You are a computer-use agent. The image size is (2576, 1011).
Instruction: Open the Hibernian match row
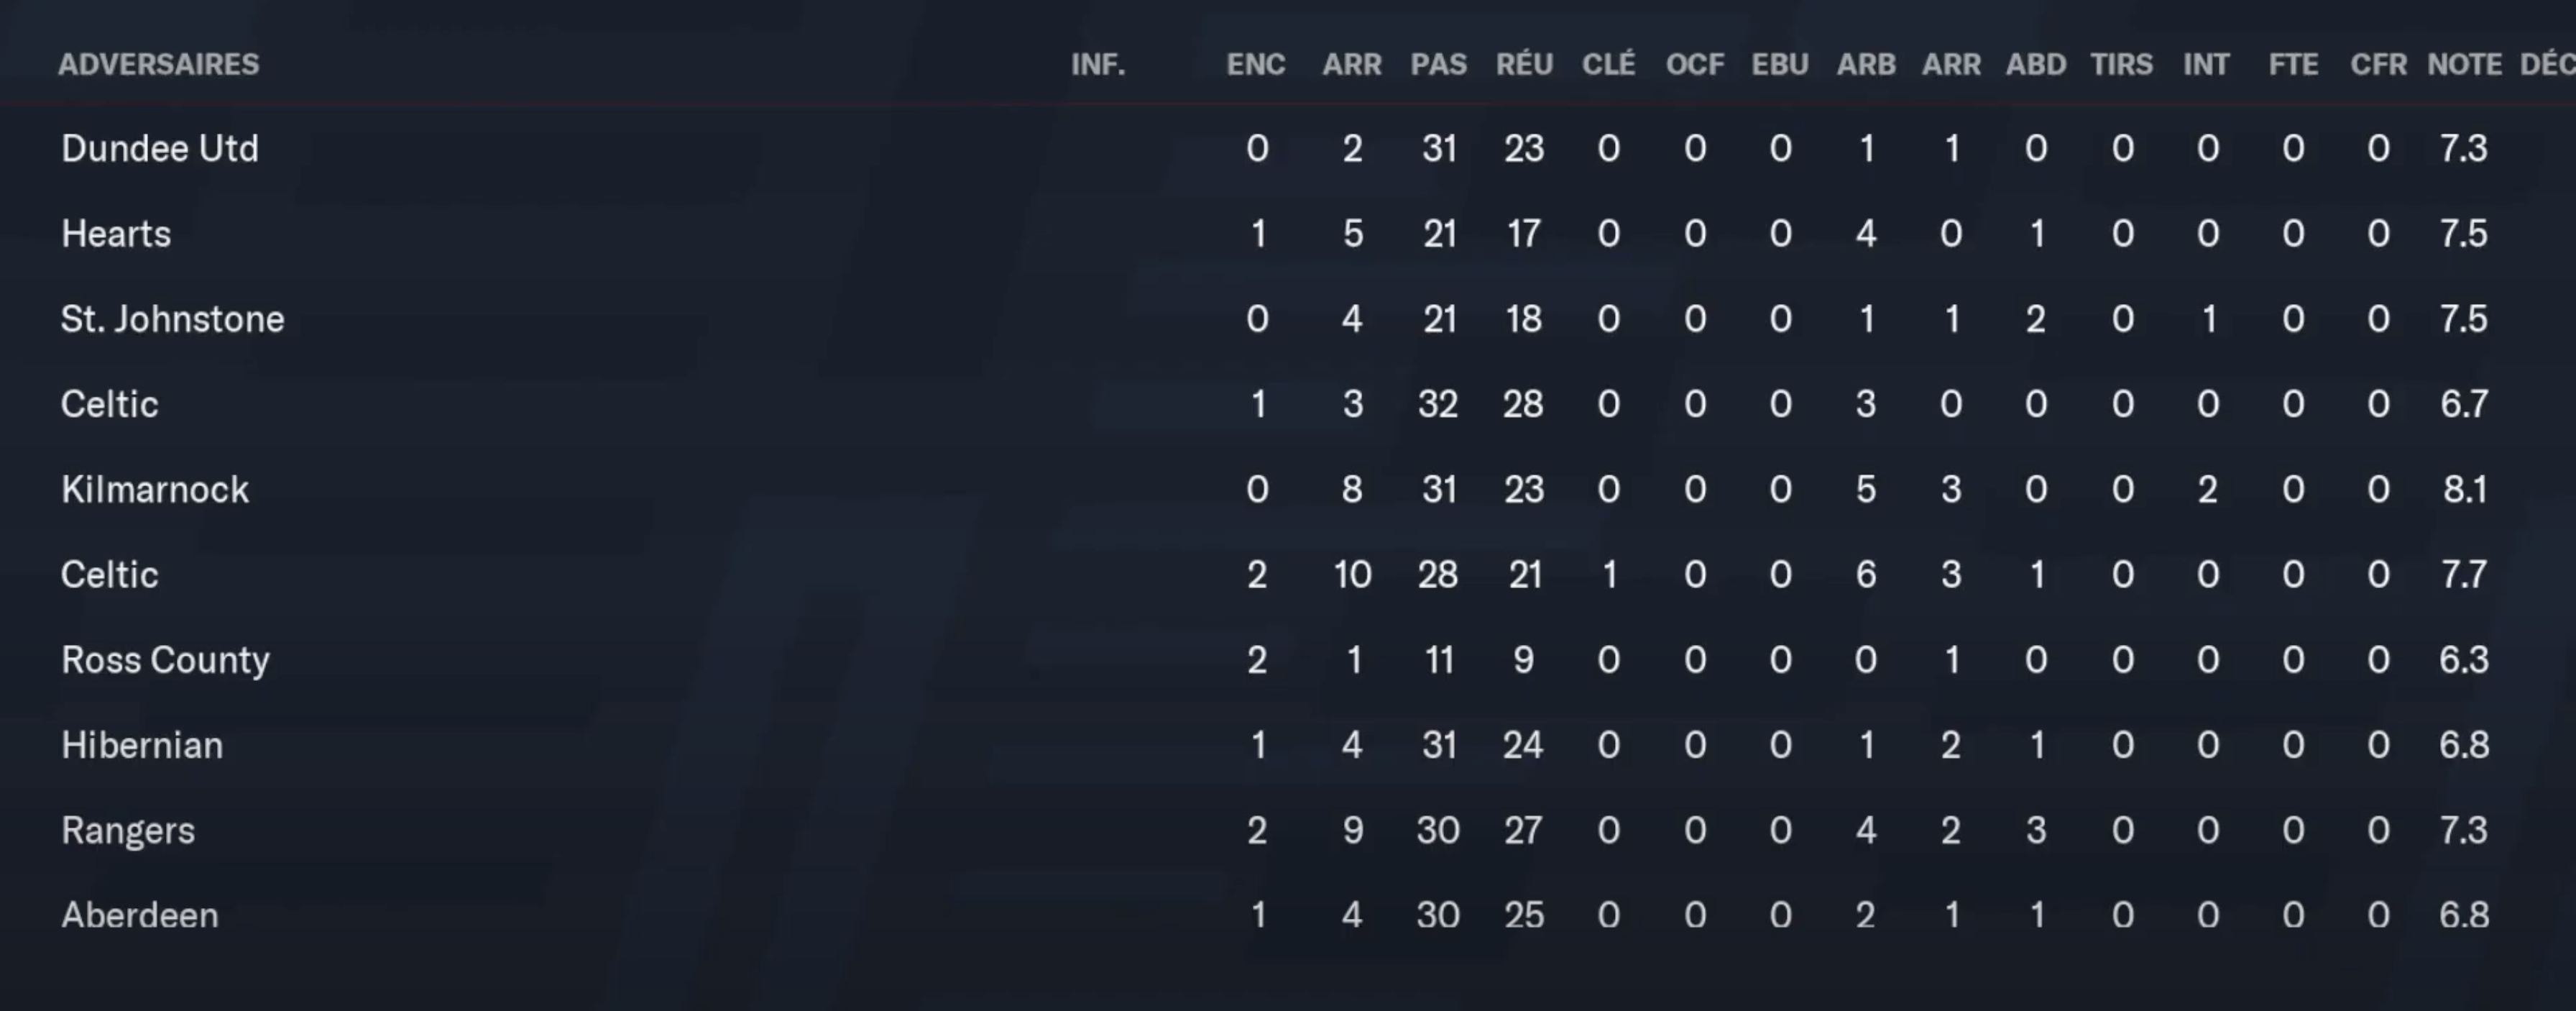point(142,745)
